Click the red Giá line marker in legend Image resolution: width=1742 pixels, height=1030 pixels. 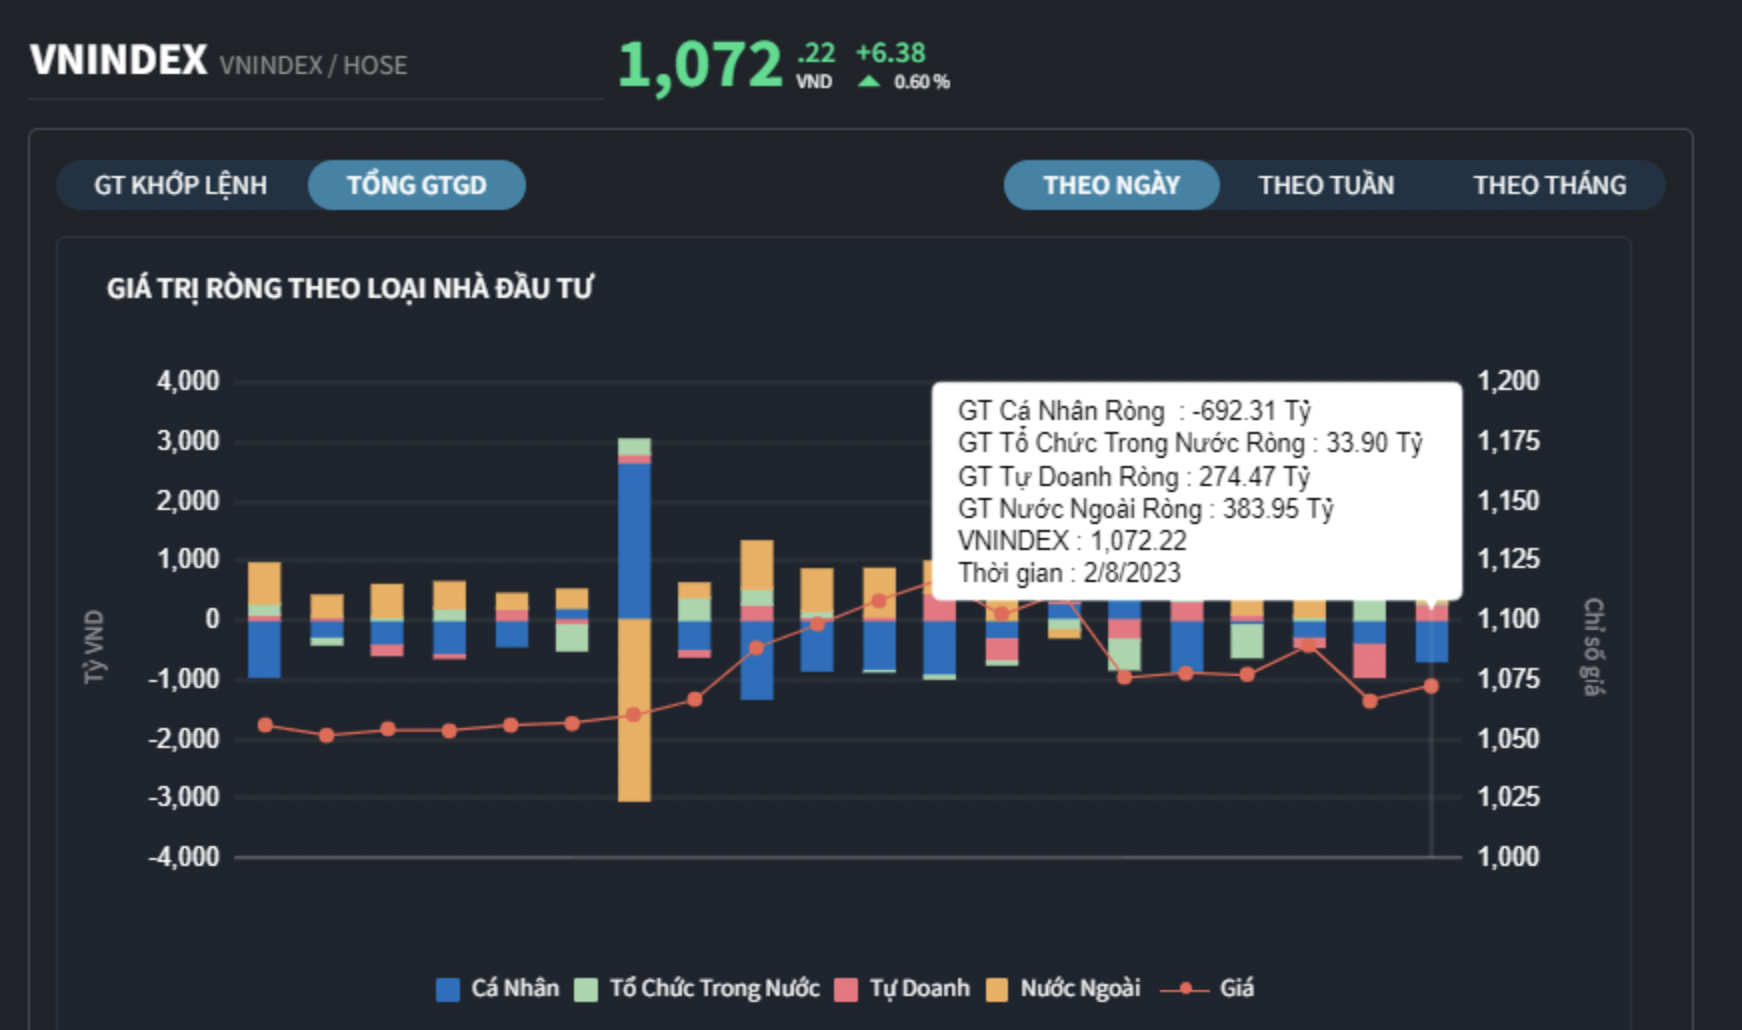[1185, 989]
